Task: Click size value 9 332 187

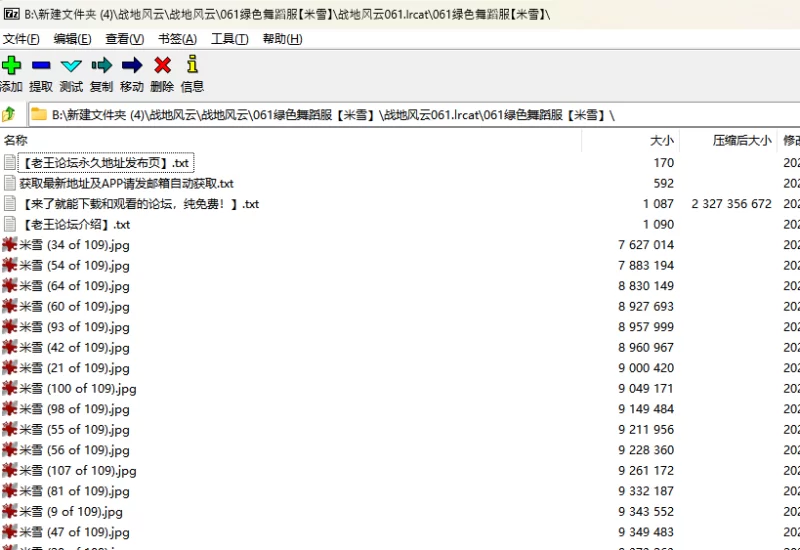Action: 646,491
